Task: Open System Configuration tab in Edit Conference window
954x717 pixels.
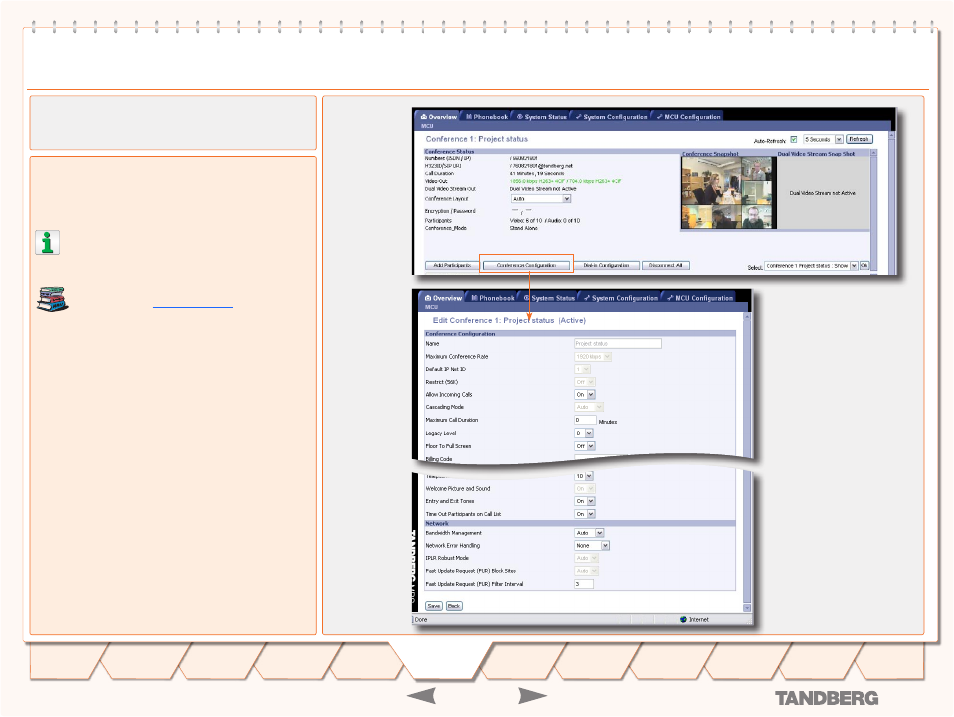Action: coord(621,298)
